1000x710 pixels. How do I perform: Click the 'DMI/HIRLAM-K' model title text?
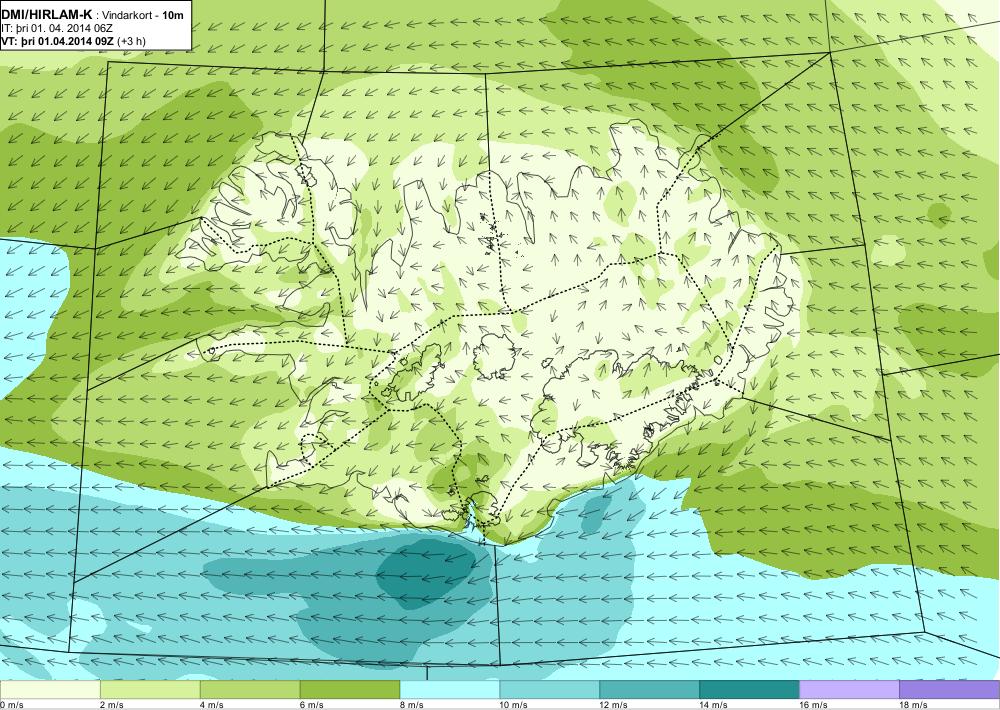click(x=47, y=15)
